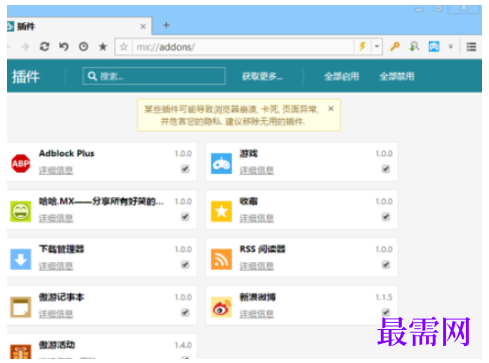Image resolution: width=489 pixels, height=363 pixels.
Task: Toggle the 下载管理器 checkbox
Action: 185,265
